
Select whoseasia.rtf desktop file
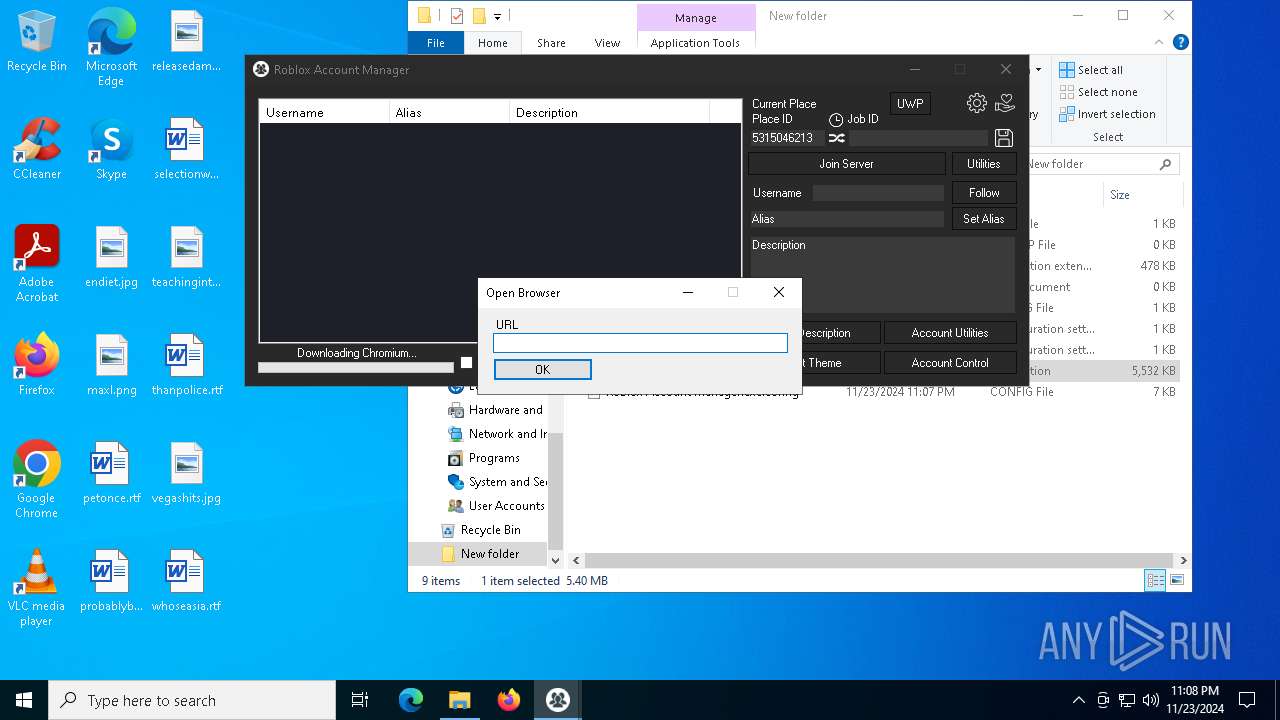[x=186, y=582]
